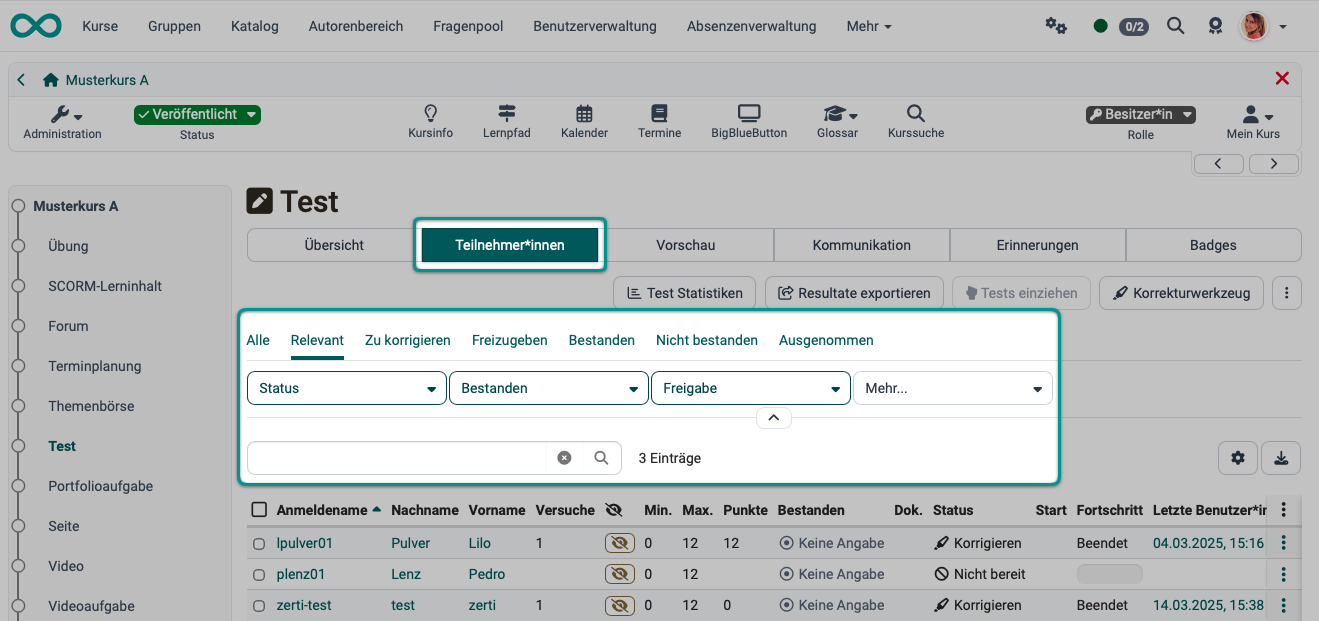Open the Mehr... filter dropdown
This screenshot has height=621, width=1319.
[x=953, y=388]
